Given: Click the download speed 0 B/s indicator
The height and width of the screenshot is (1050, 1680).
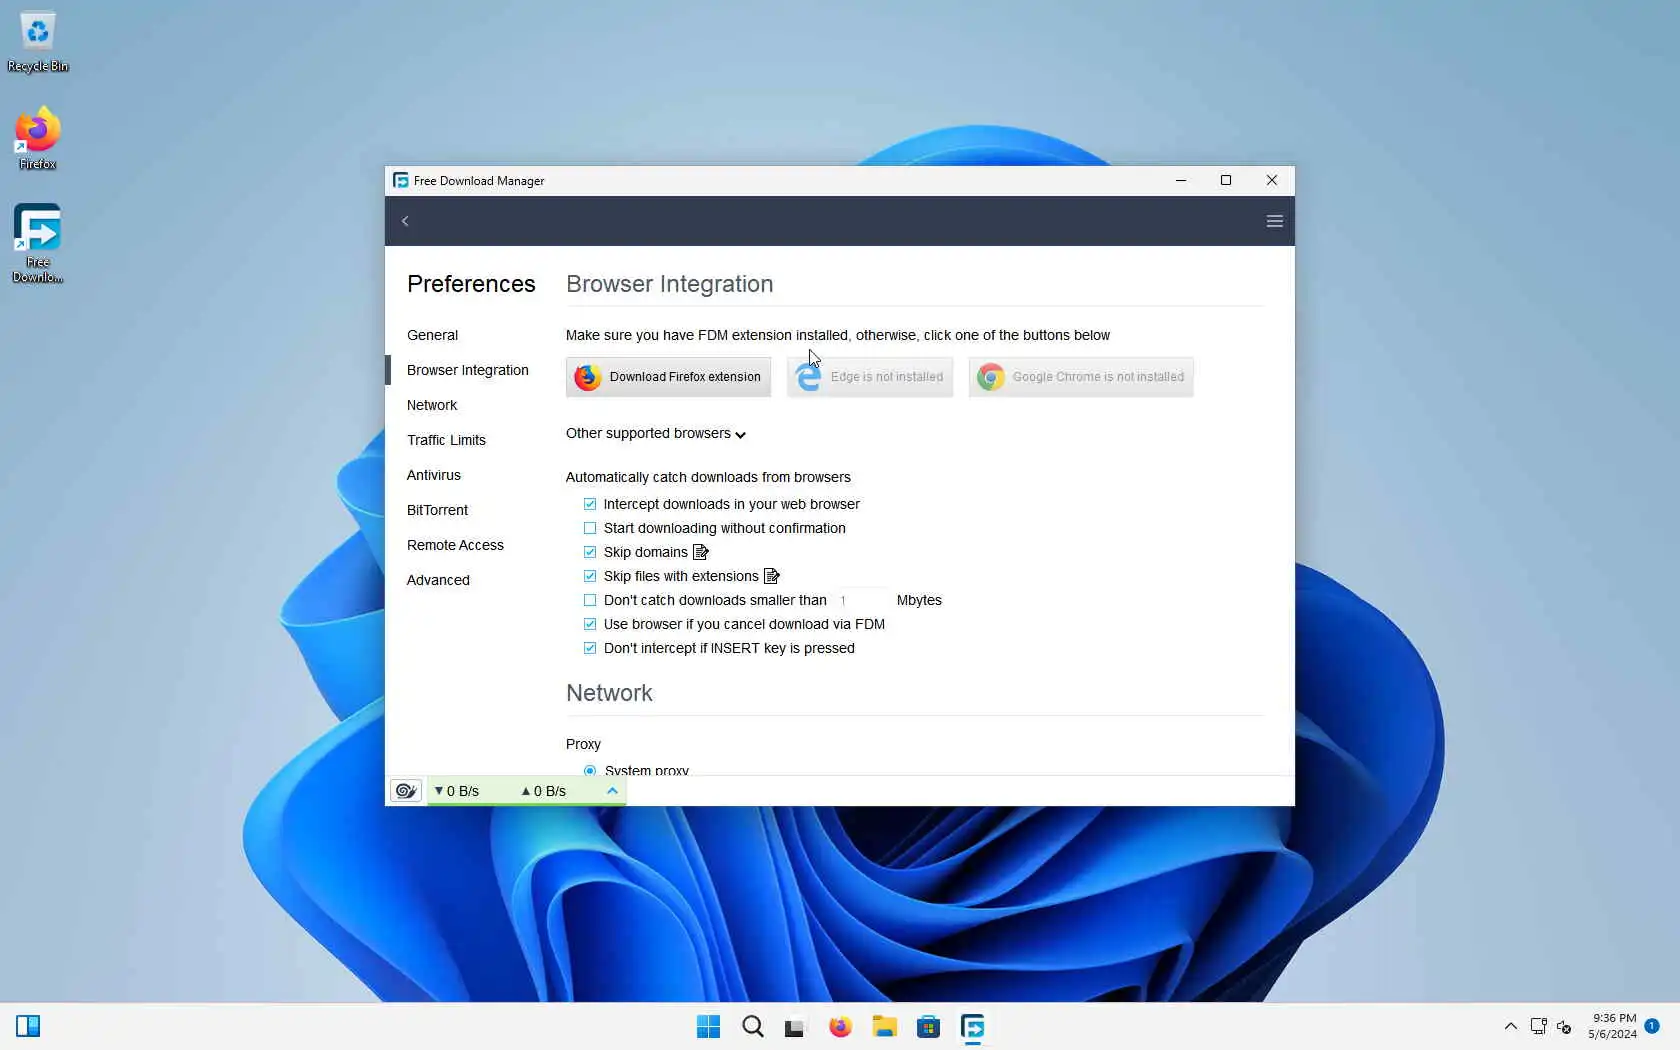Looking at the screenshot, I should click(457, 791).
